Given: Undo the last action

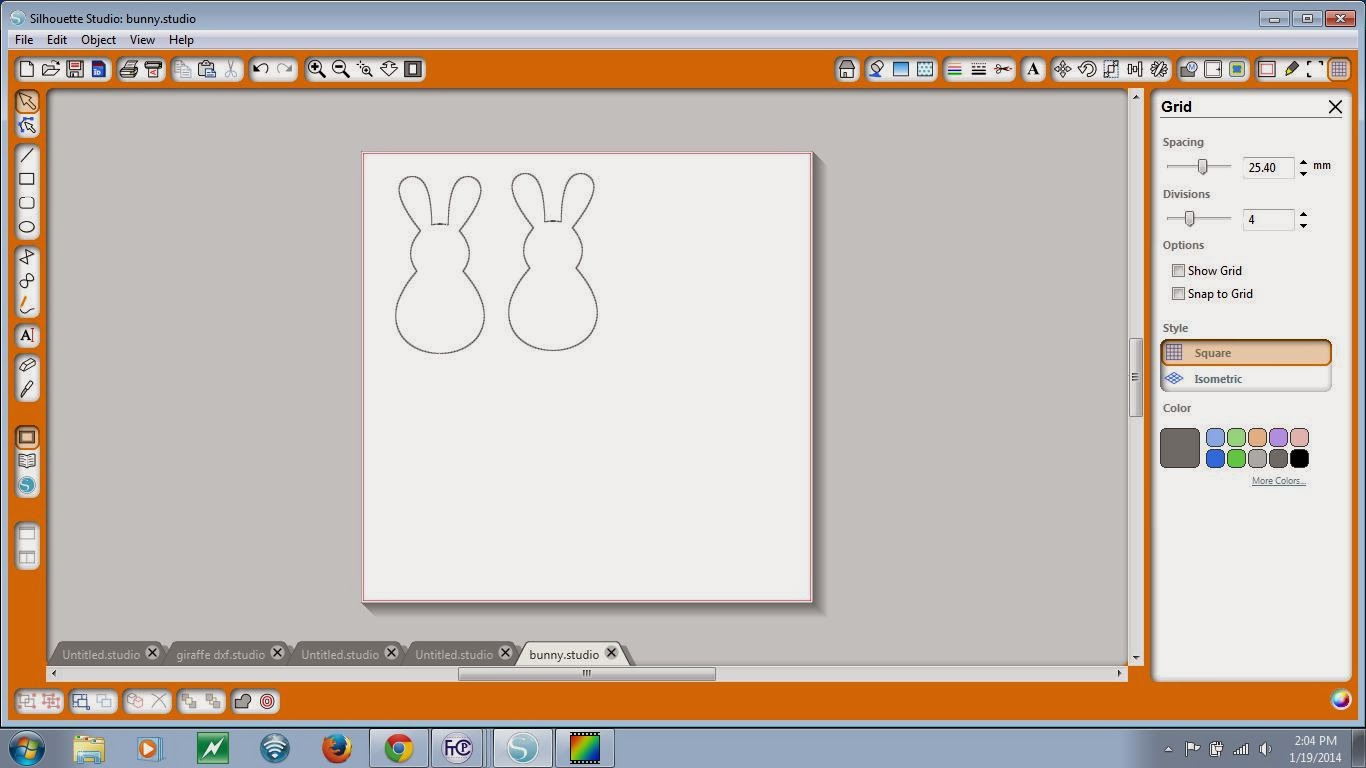Looking at the screenshot, I should (x=261, y=69).
